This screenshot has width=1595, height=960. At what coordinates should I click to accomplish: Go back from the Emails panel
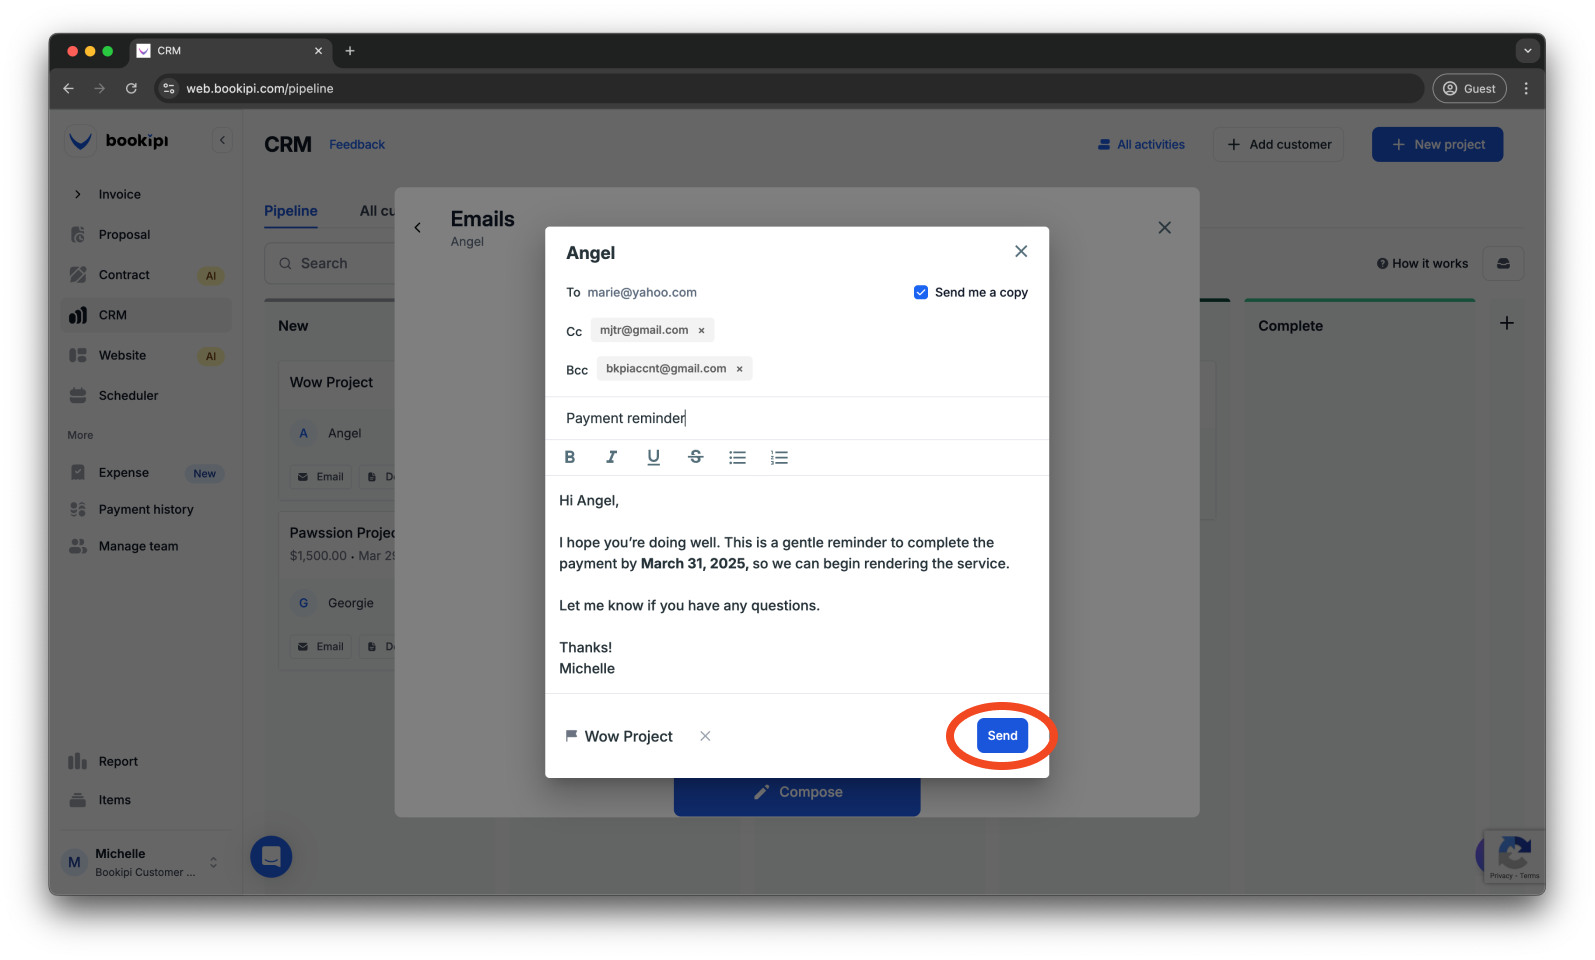(418, 228)
